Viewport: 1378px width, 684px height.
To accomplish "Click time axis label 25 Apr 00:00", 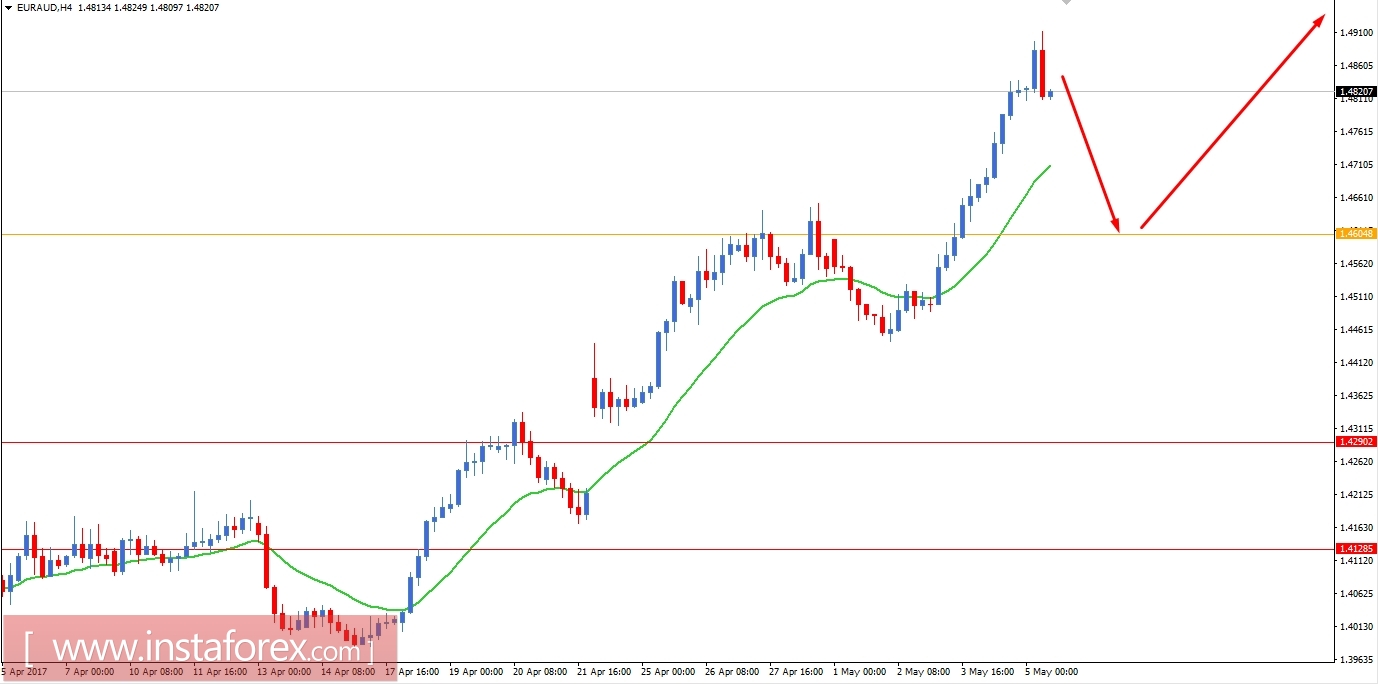I will coord(669,672).
